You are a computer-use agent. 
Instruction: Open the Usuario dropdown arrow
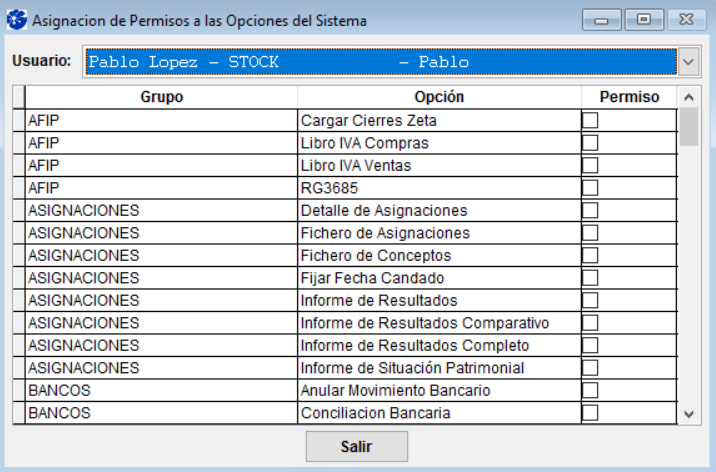click(689, 62)
